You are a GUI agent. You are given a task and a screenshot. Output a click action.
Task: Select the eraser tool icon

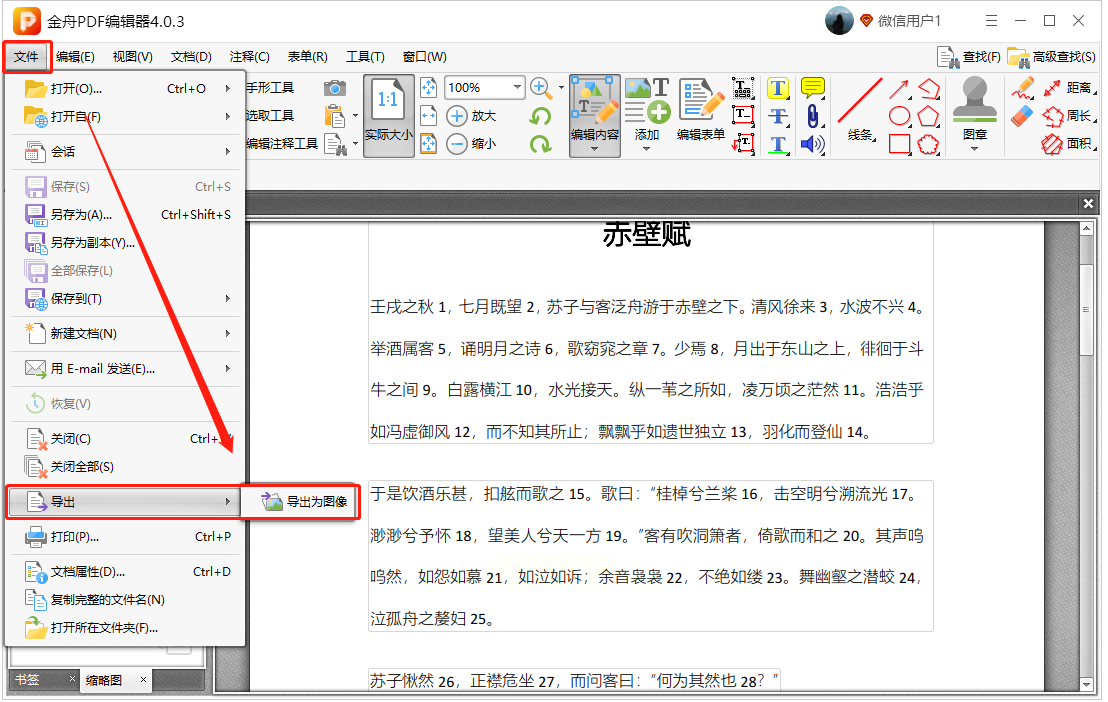click(1021, 116)
